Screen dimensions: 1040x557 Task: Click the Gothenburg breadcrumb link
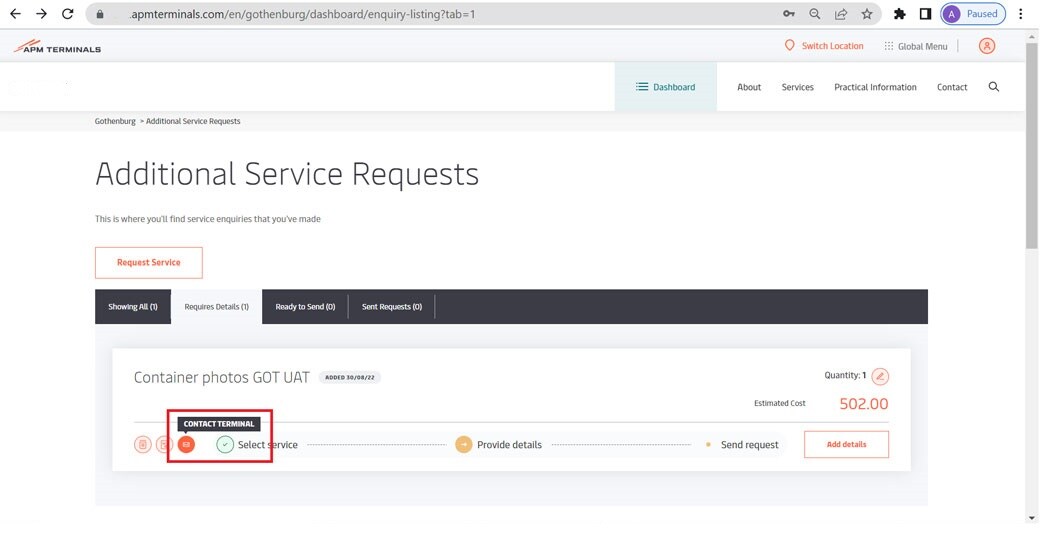click(115, 121)
